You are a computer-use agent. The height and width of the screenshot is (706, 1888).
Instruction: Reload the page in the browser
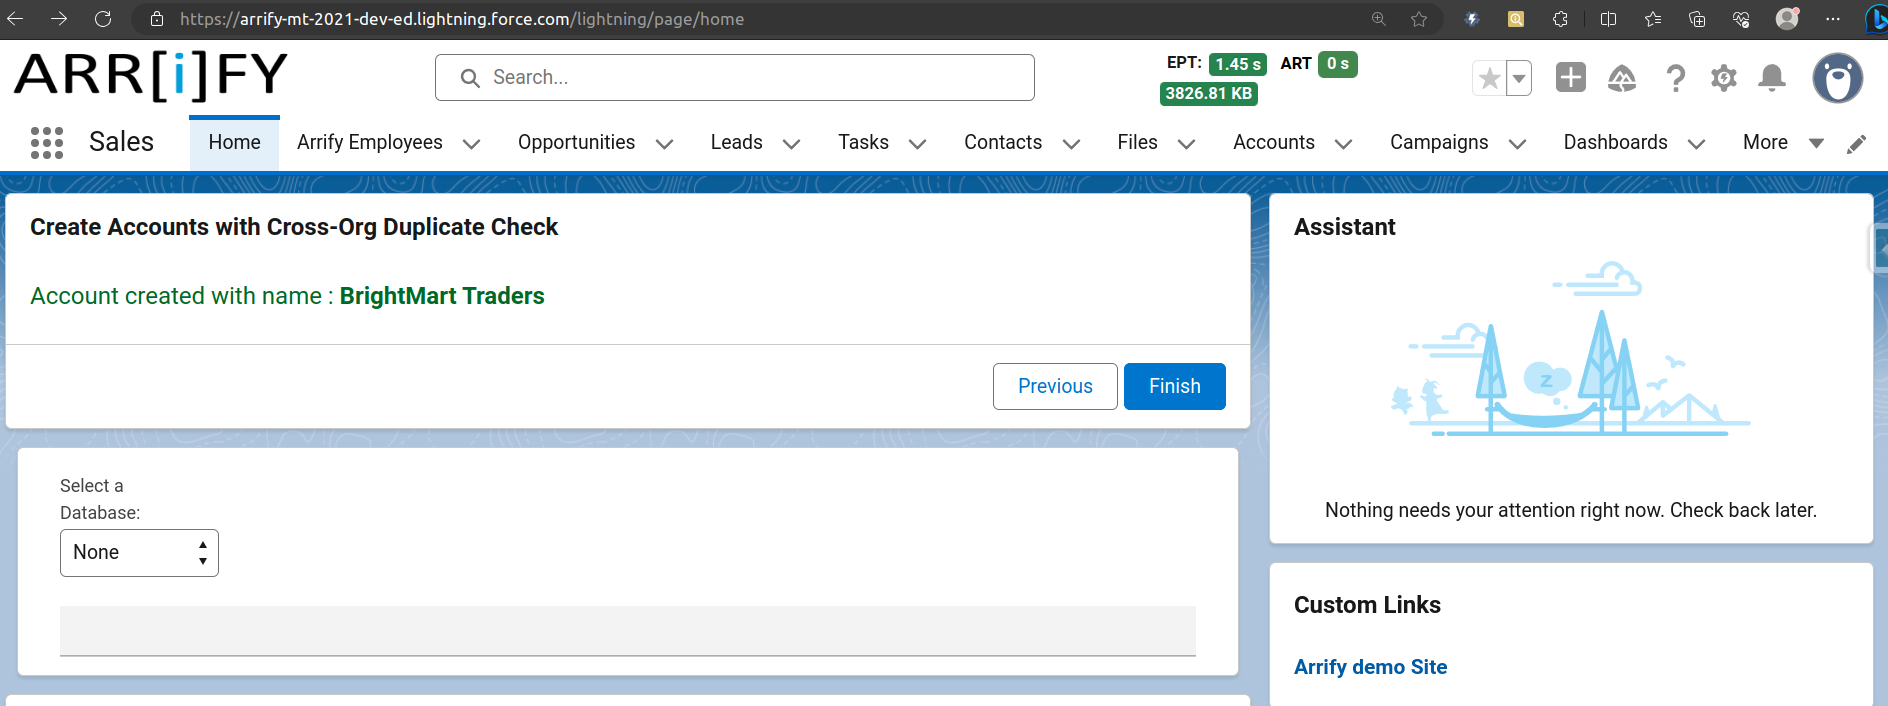[103, 19]
